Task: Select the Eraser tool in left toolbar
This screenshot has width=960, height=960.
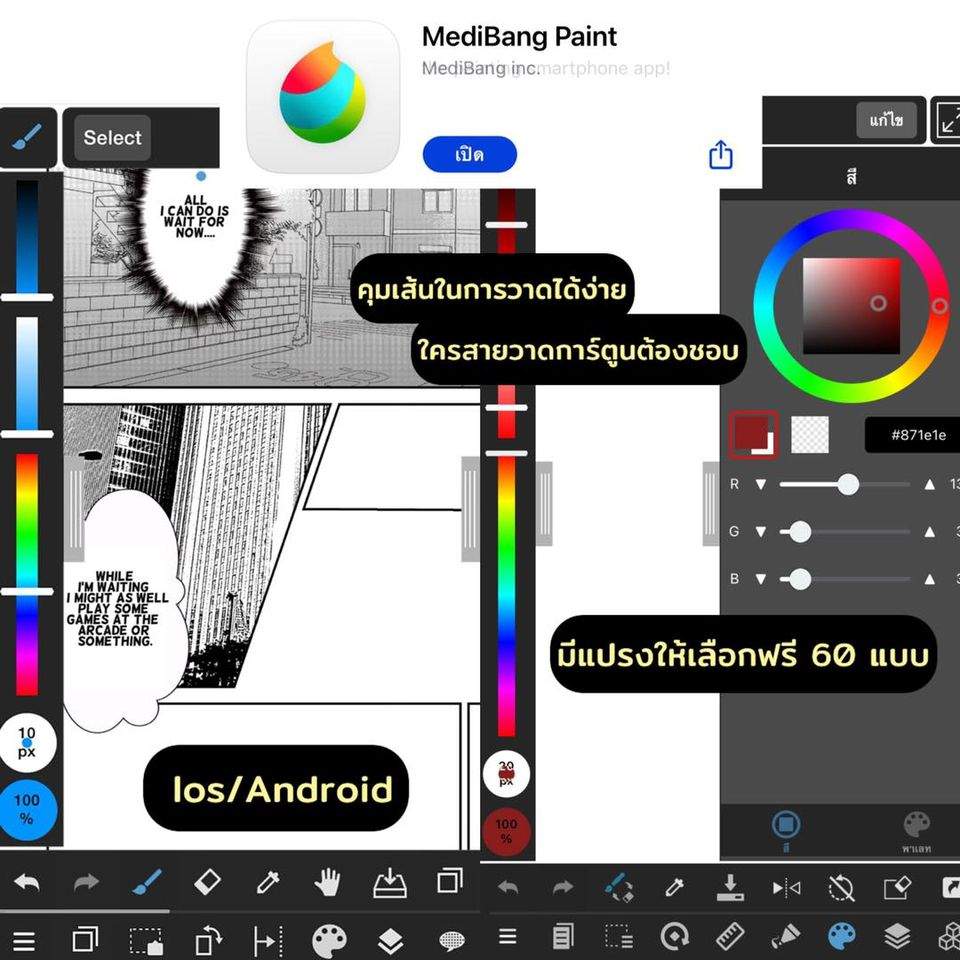Action: click(206, 882)
